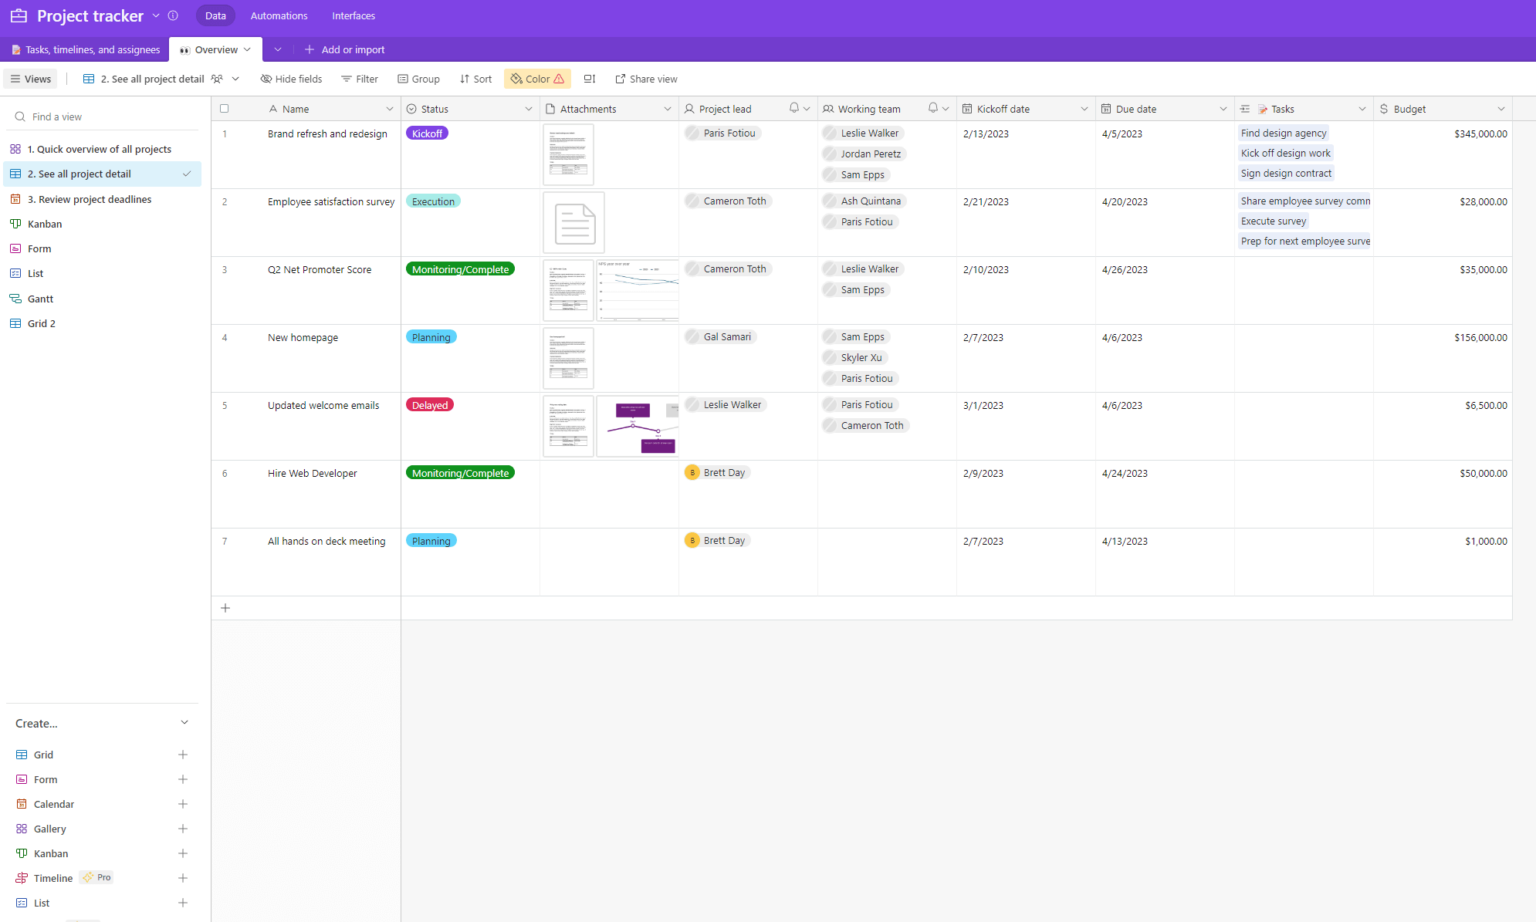Click Add or import to create a table
The image size is (1536, 922).
[345, 49]
